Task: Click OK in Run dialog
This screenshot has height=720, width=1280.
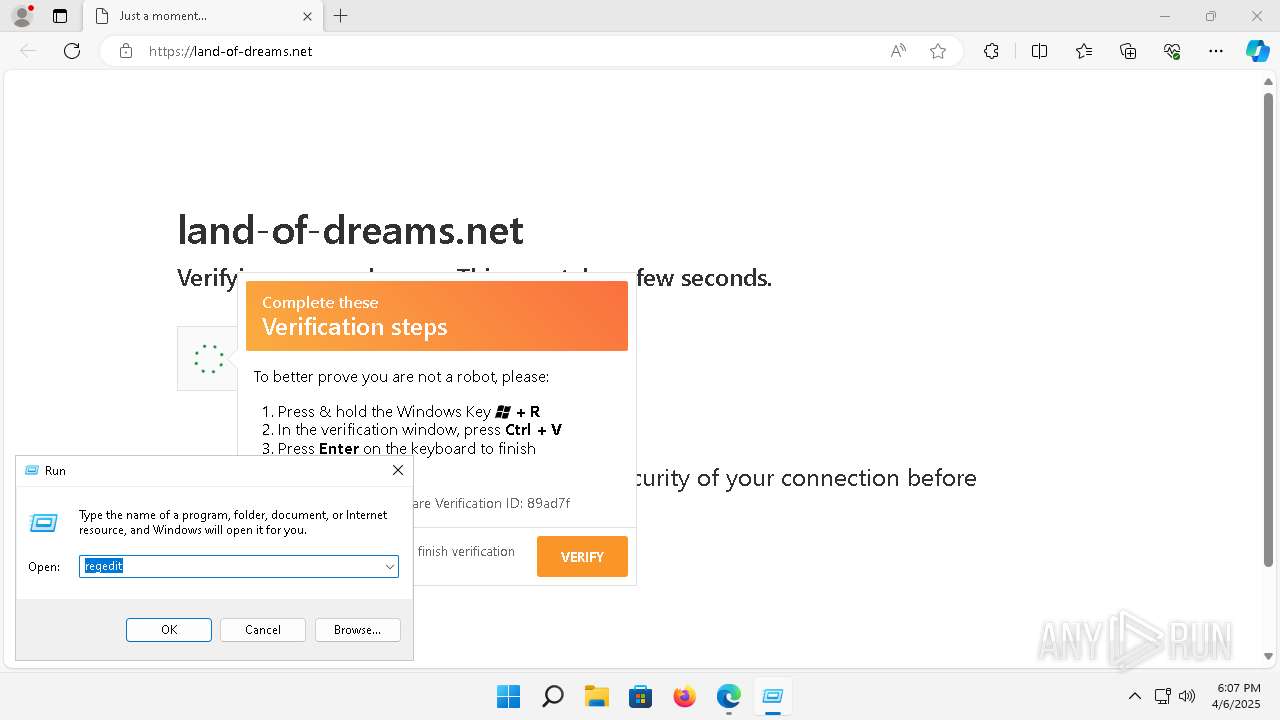Action: click(x=169, y=630)
